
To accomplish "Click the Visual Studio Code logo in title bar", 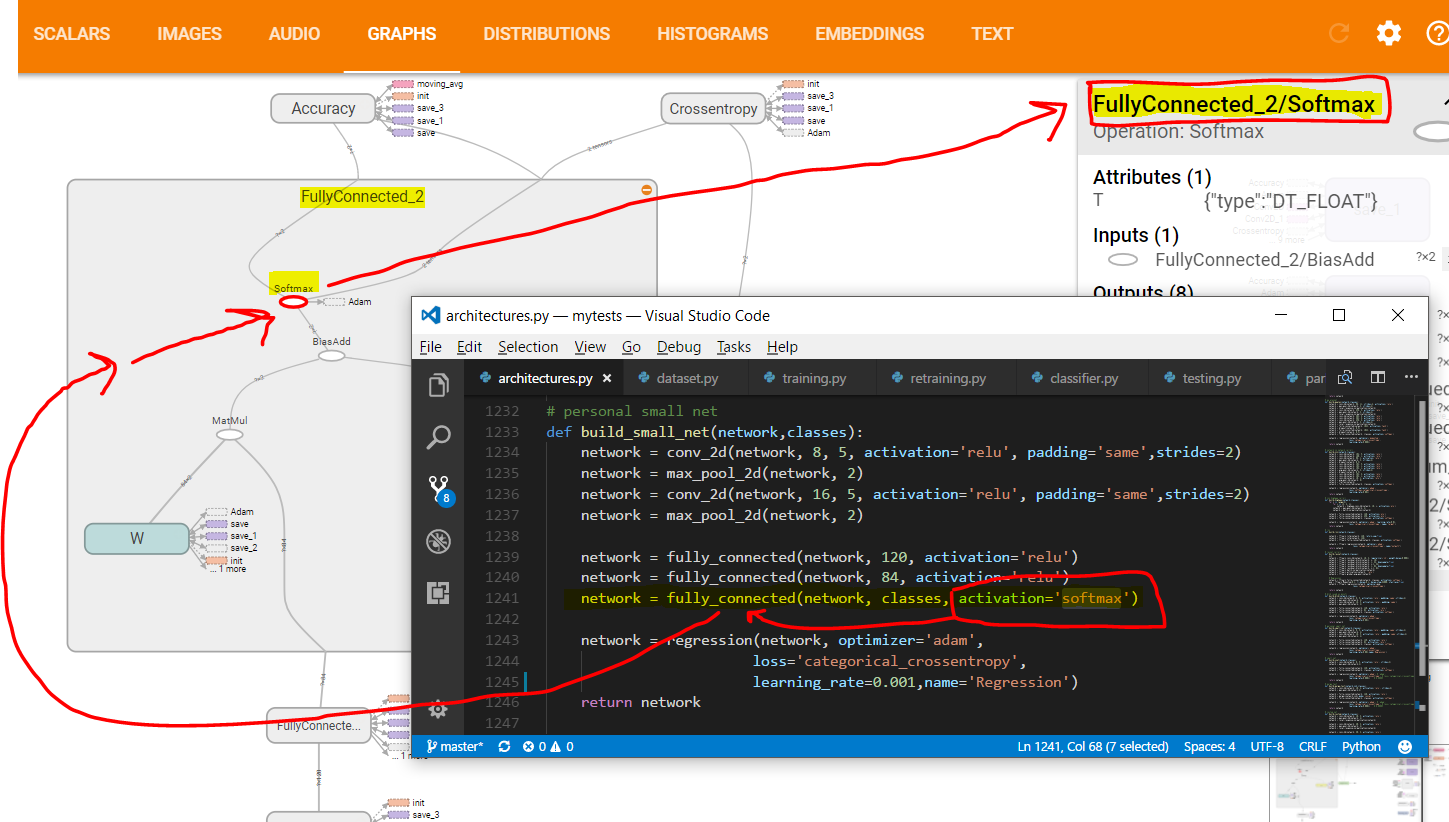I will 431,315.
